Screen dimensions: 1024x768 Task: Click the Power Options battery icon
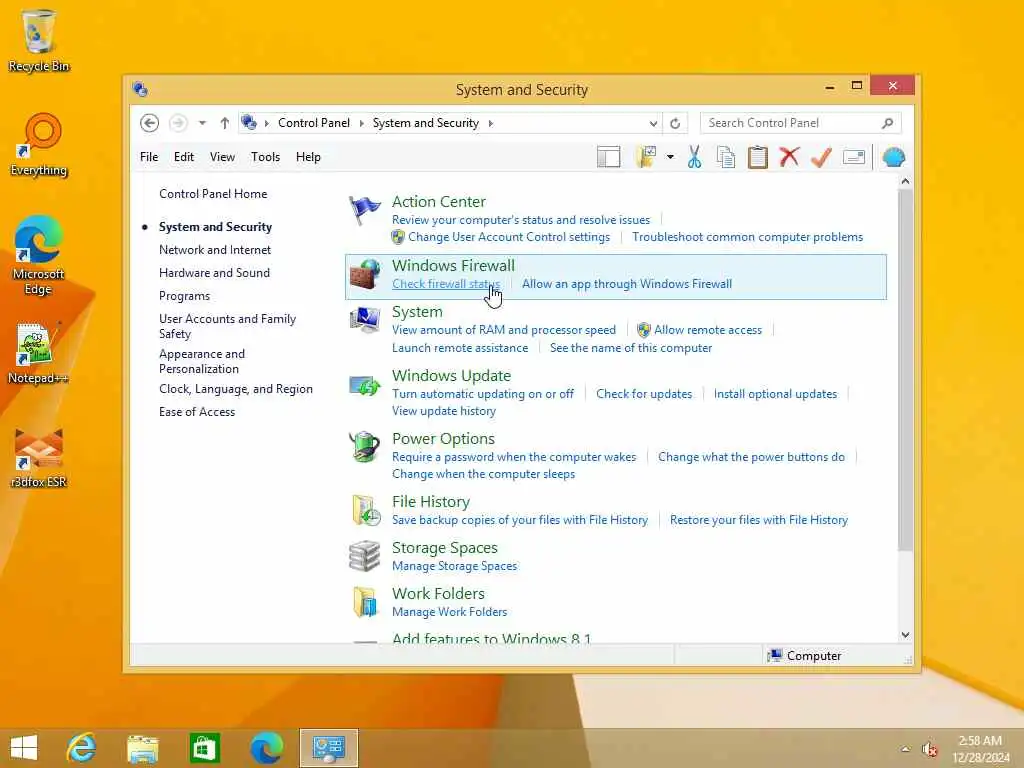[364, 447]
